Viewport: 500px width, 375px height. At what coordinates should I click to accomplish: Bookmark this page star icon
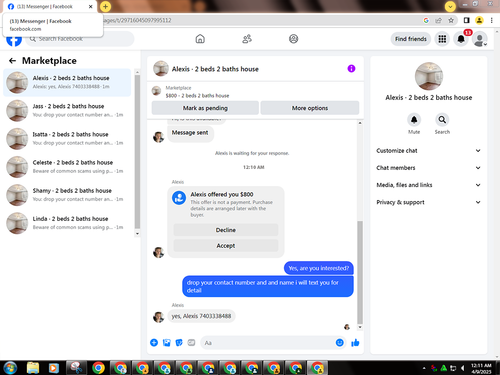[x=451, y=20]
